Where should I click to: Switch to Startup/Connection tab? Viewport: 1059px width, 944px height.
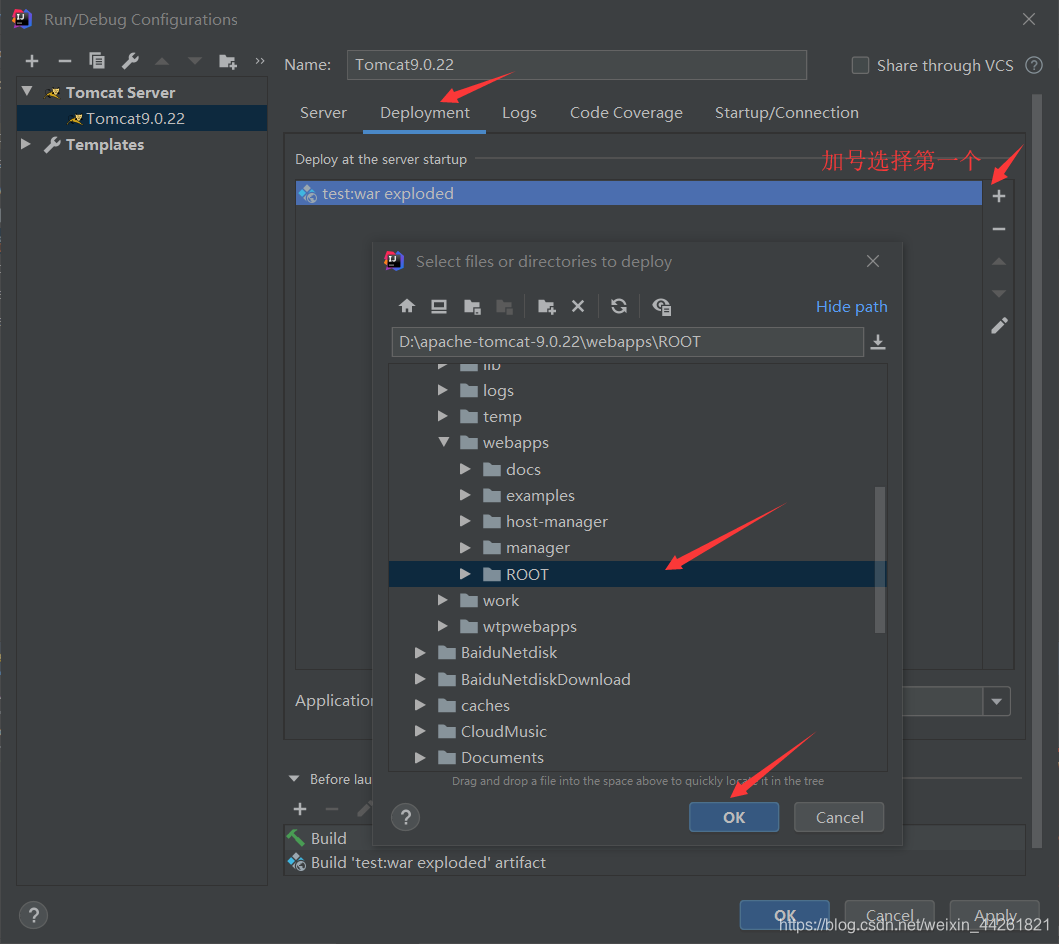point(787,113)
